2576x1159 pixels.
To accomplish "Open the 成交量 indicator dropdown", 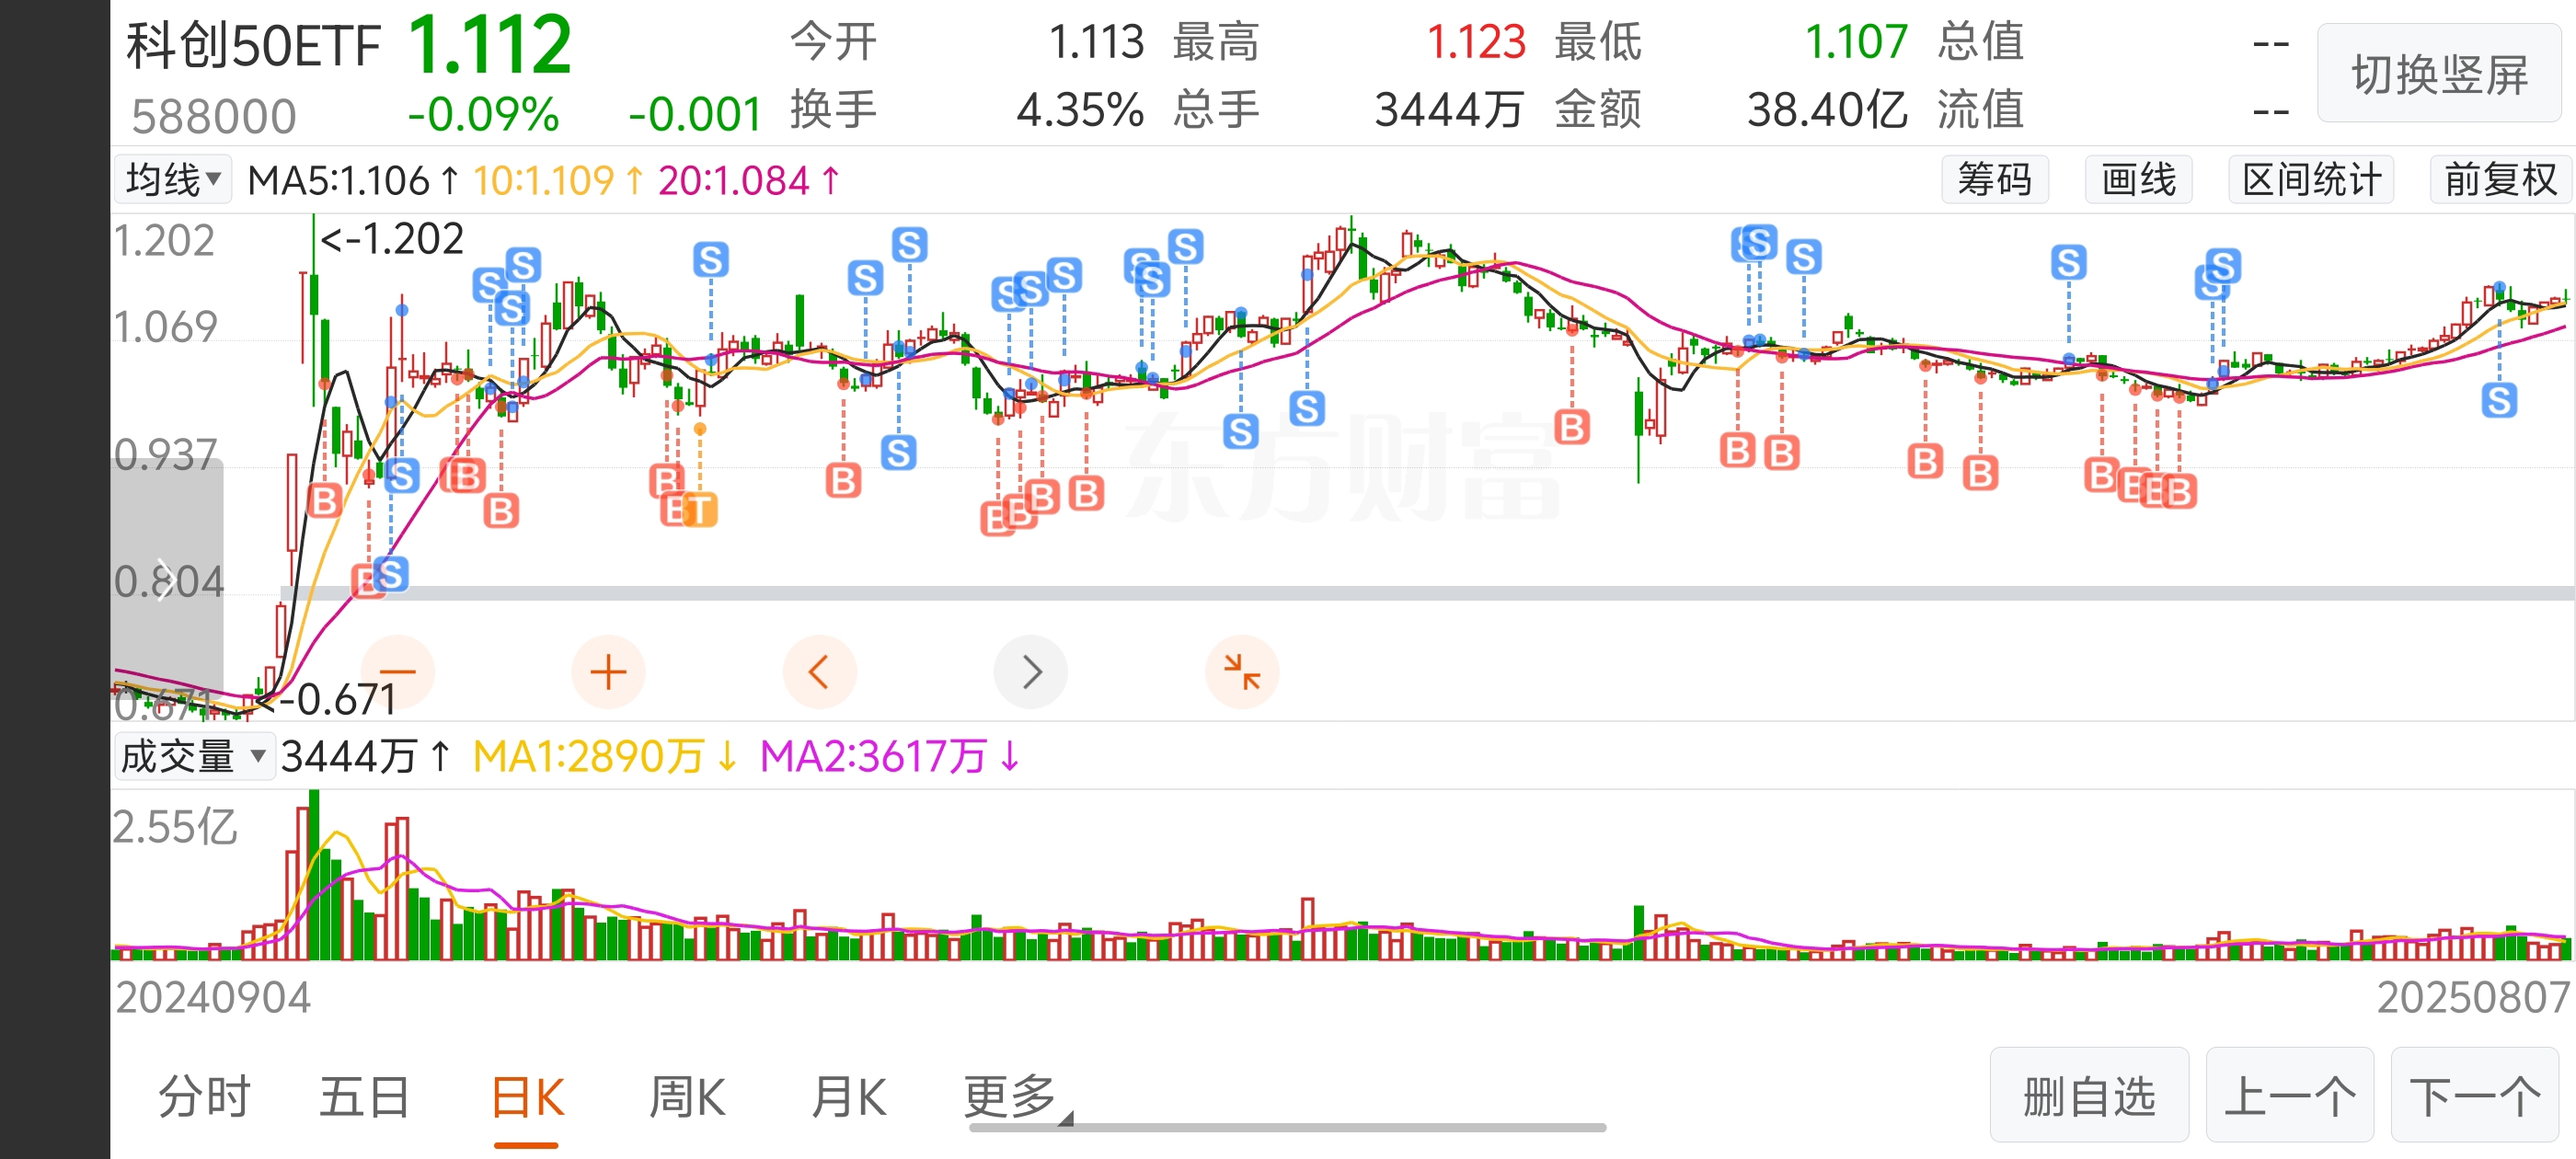I will [x=194, y=756].
